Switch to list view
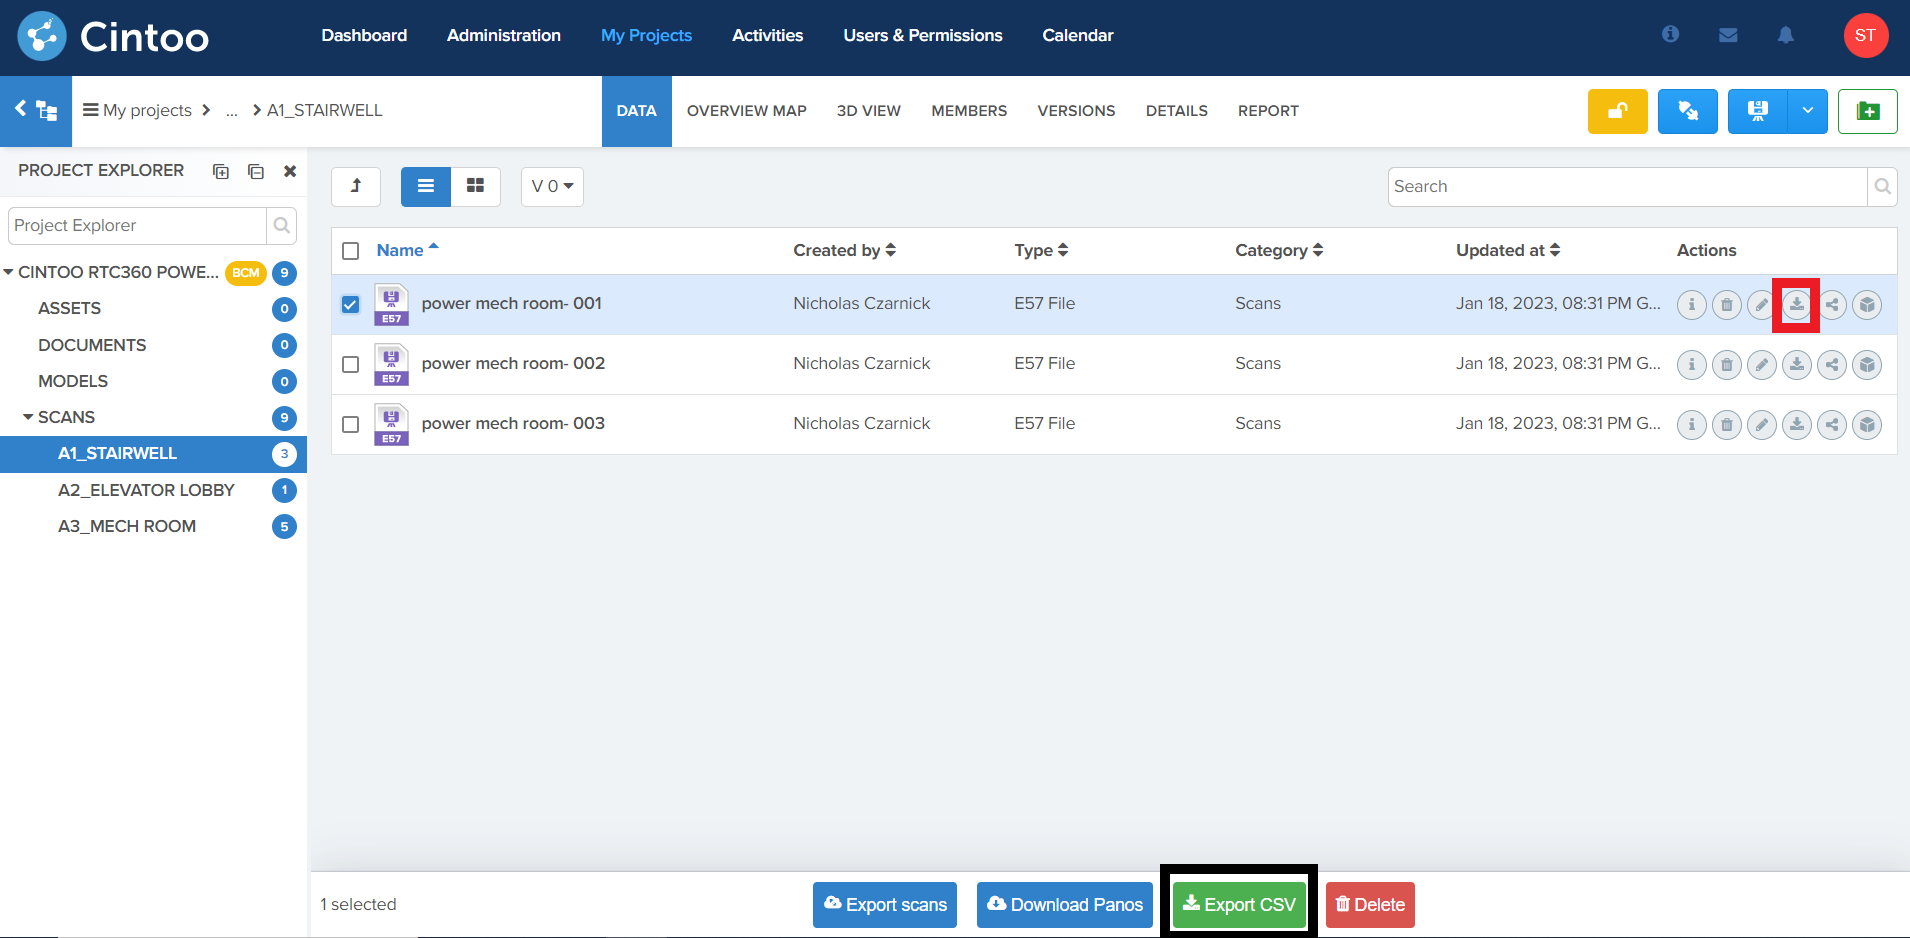Image resolution: width=1910 pixels, height=938 pixels. pyautogui.click(x=426, y=186)
